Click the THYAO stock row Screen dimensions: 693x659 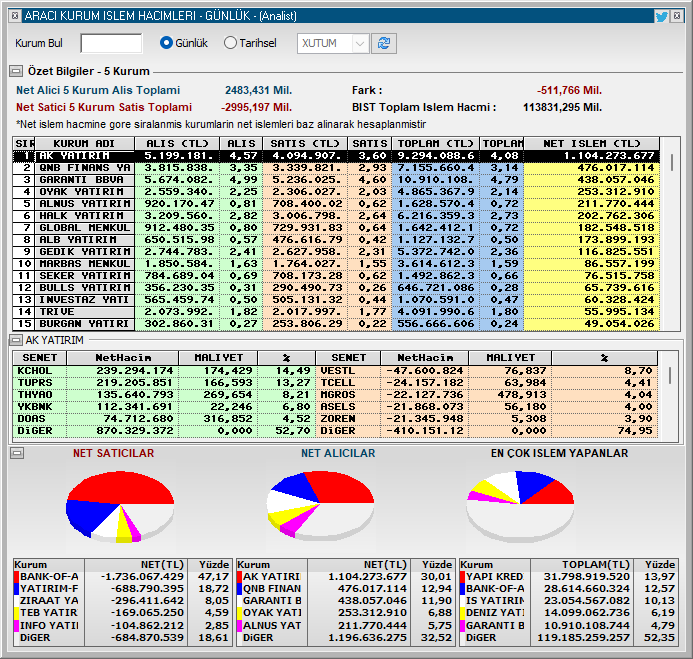pos(164,395)
